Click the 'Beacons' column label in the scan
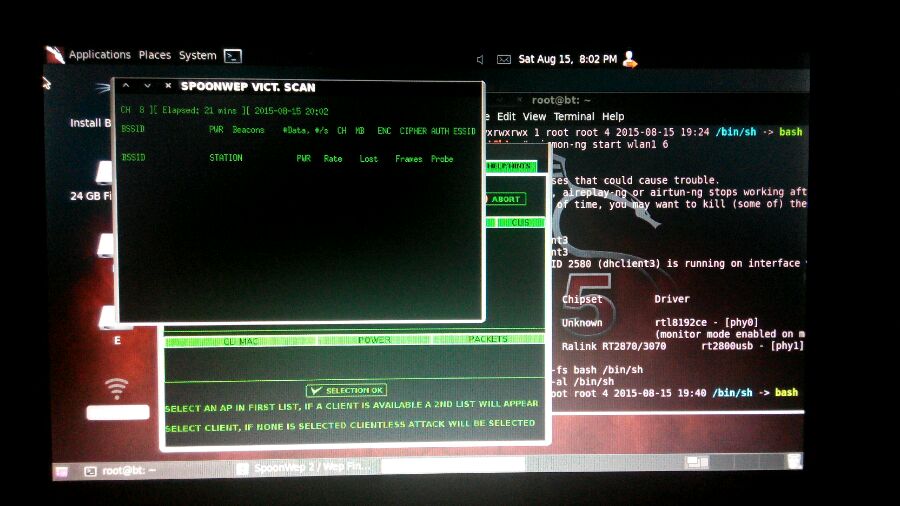 tap(248, 130)
